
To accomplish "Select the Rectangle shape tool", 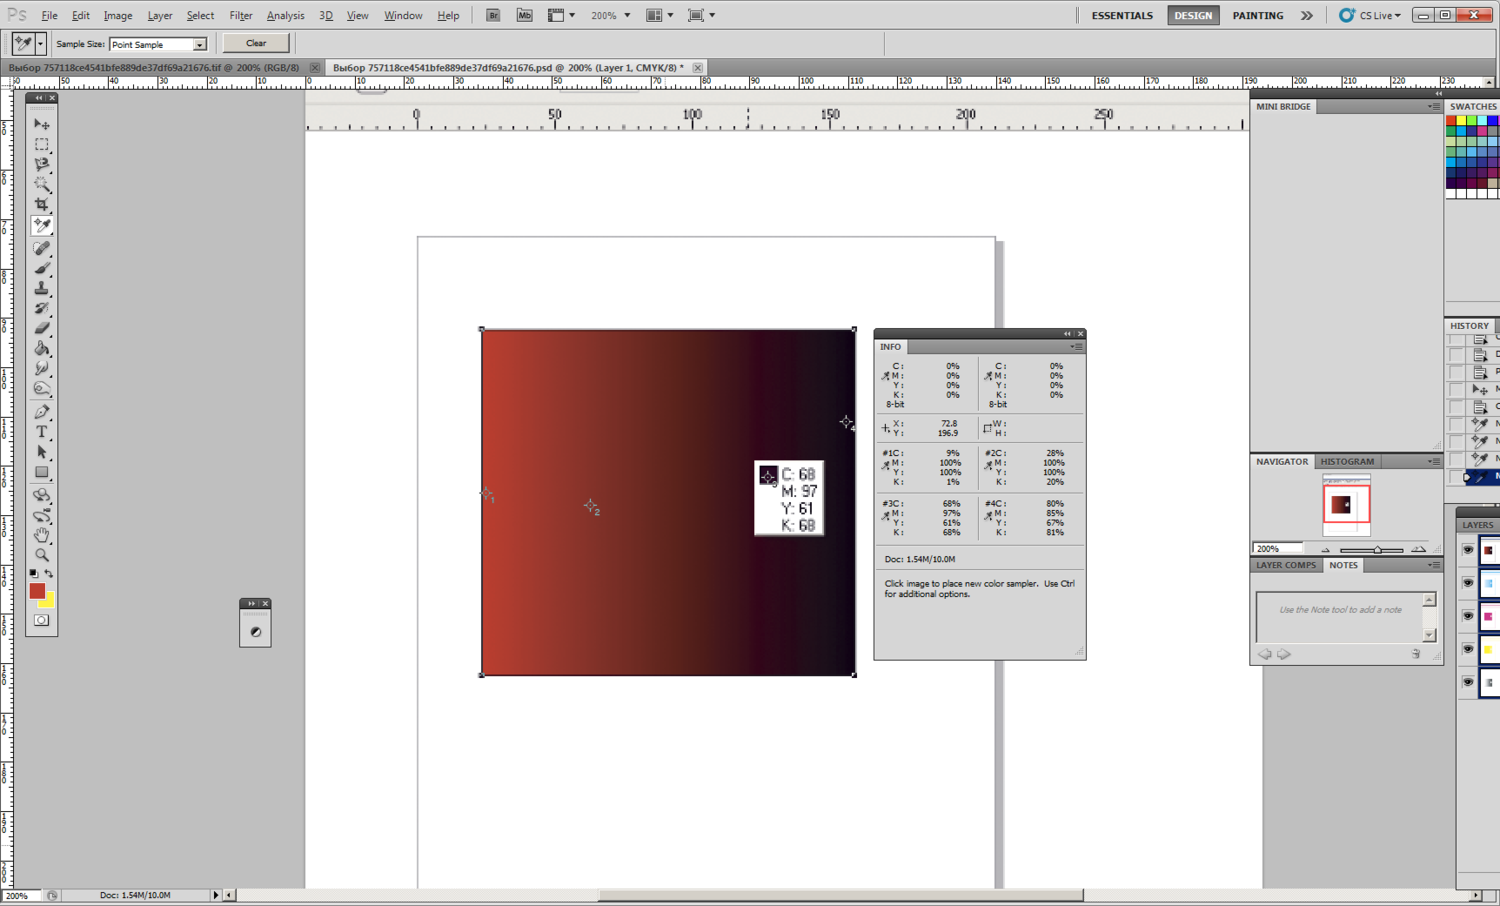I will click(42, 472).
